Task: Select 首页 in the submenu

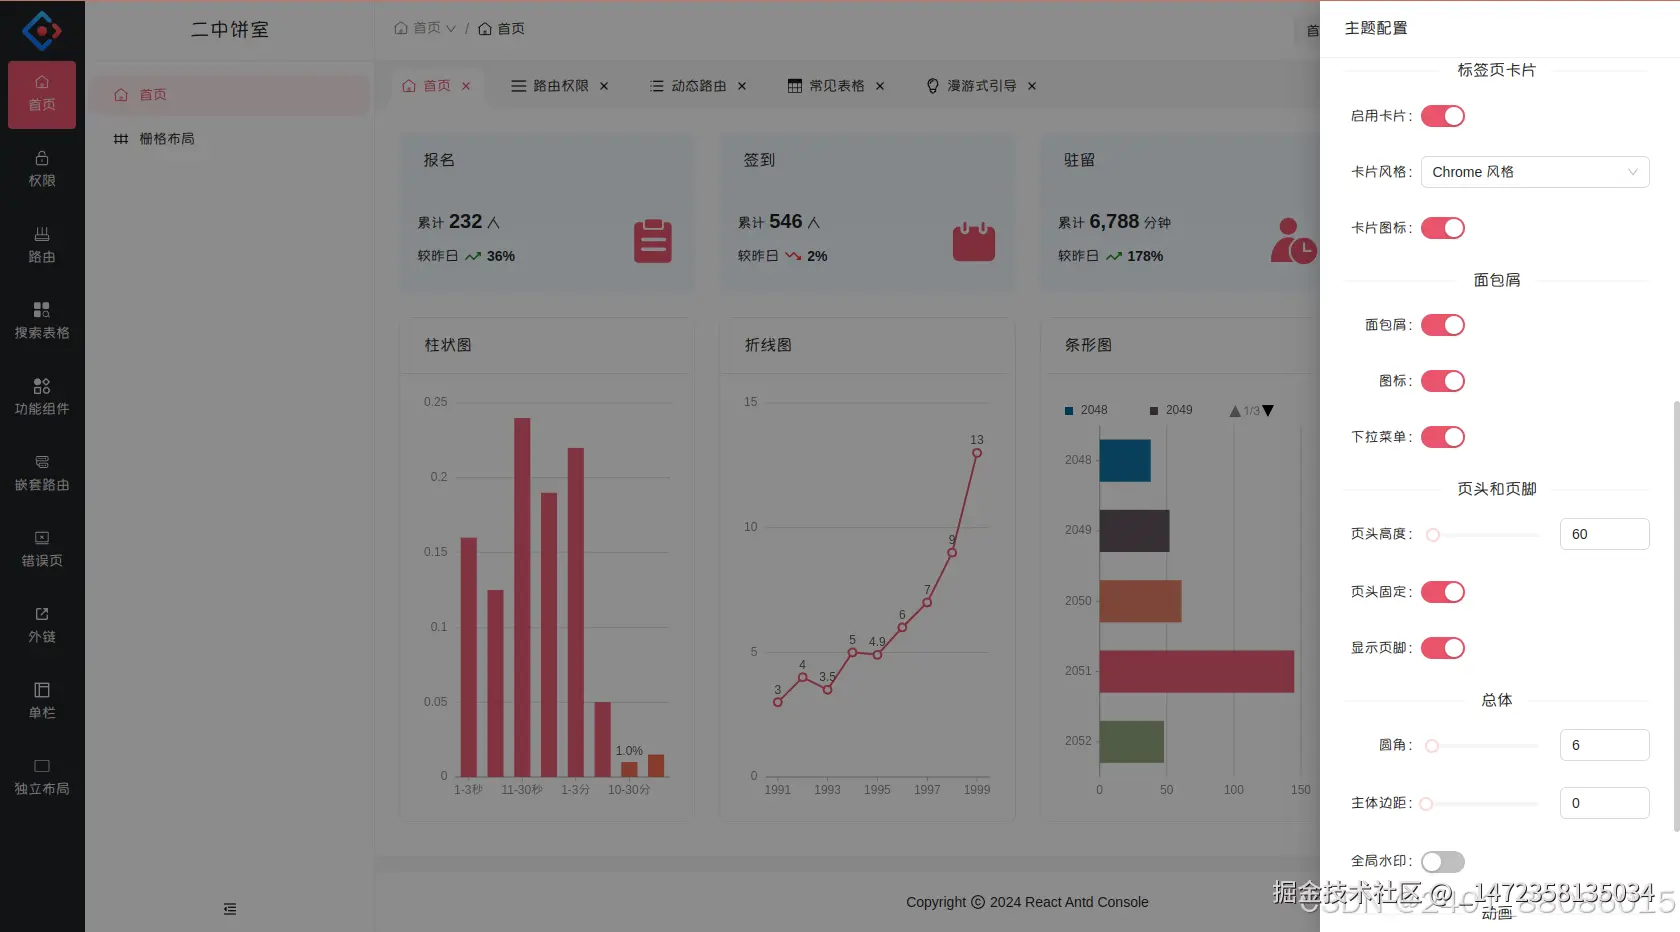Action: tap(229, 95)
